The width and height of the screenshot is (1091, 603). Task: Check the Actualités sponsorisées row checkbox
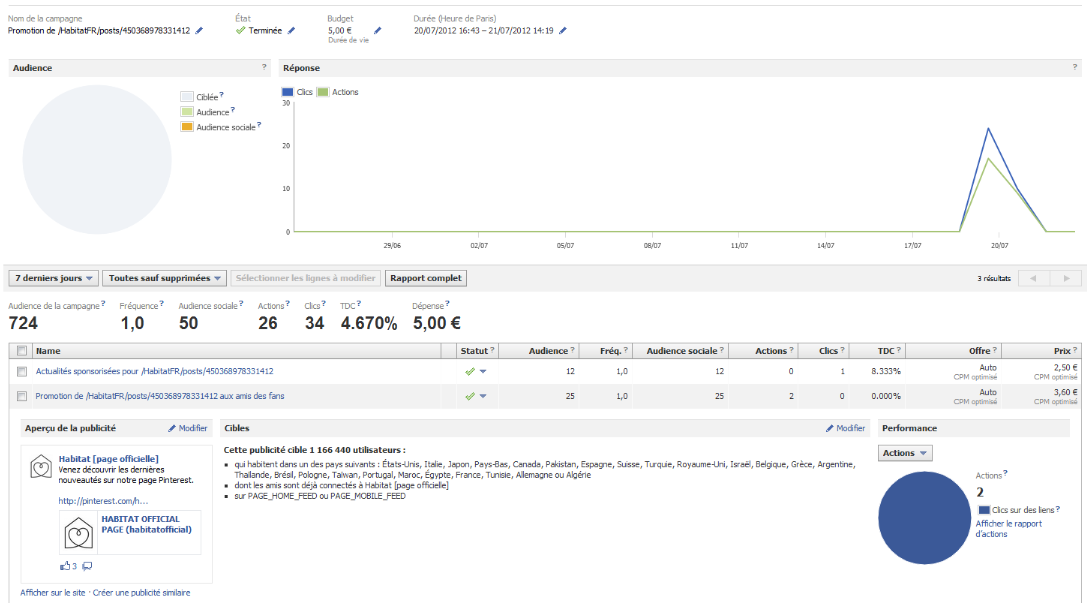[x=21, y=372]
